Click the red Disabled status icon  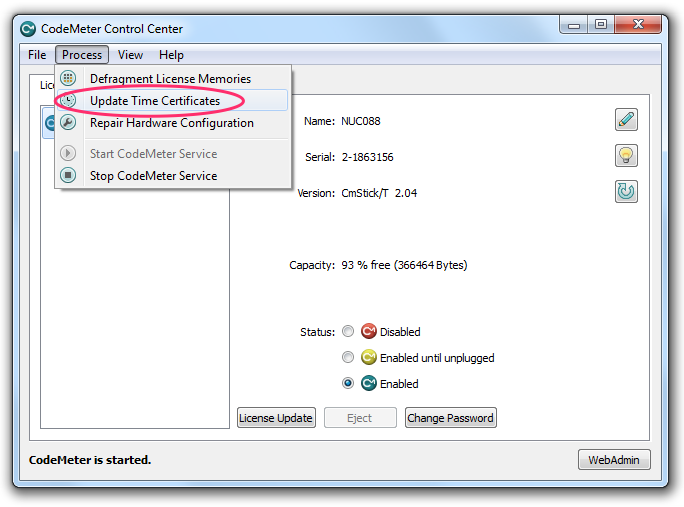[x=369, y=332]
